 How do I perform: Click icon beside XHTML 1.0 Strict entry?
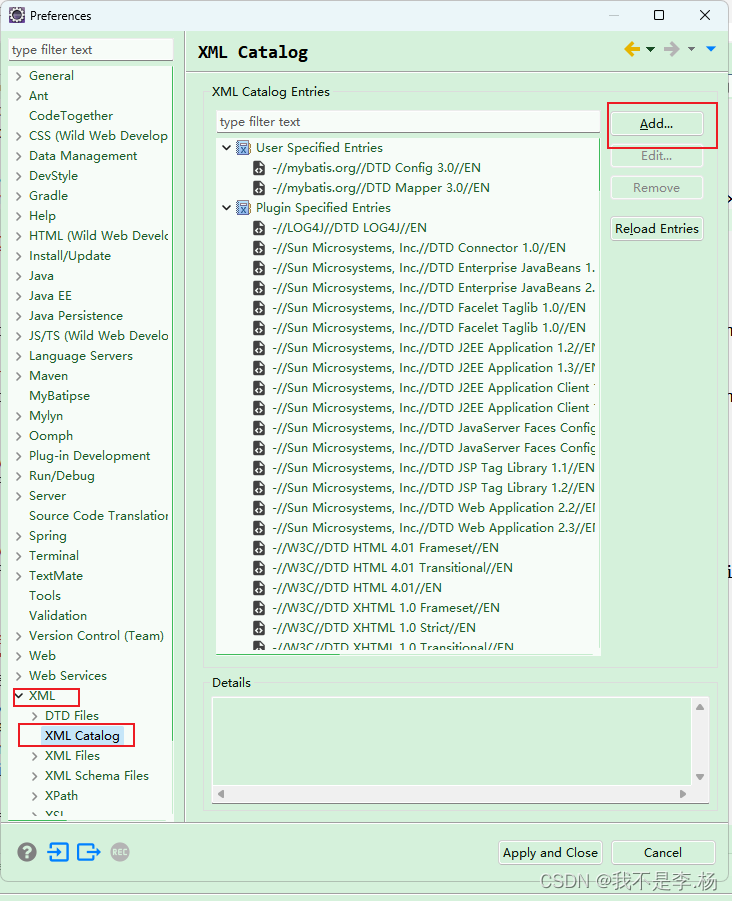[x=259, y=627]
